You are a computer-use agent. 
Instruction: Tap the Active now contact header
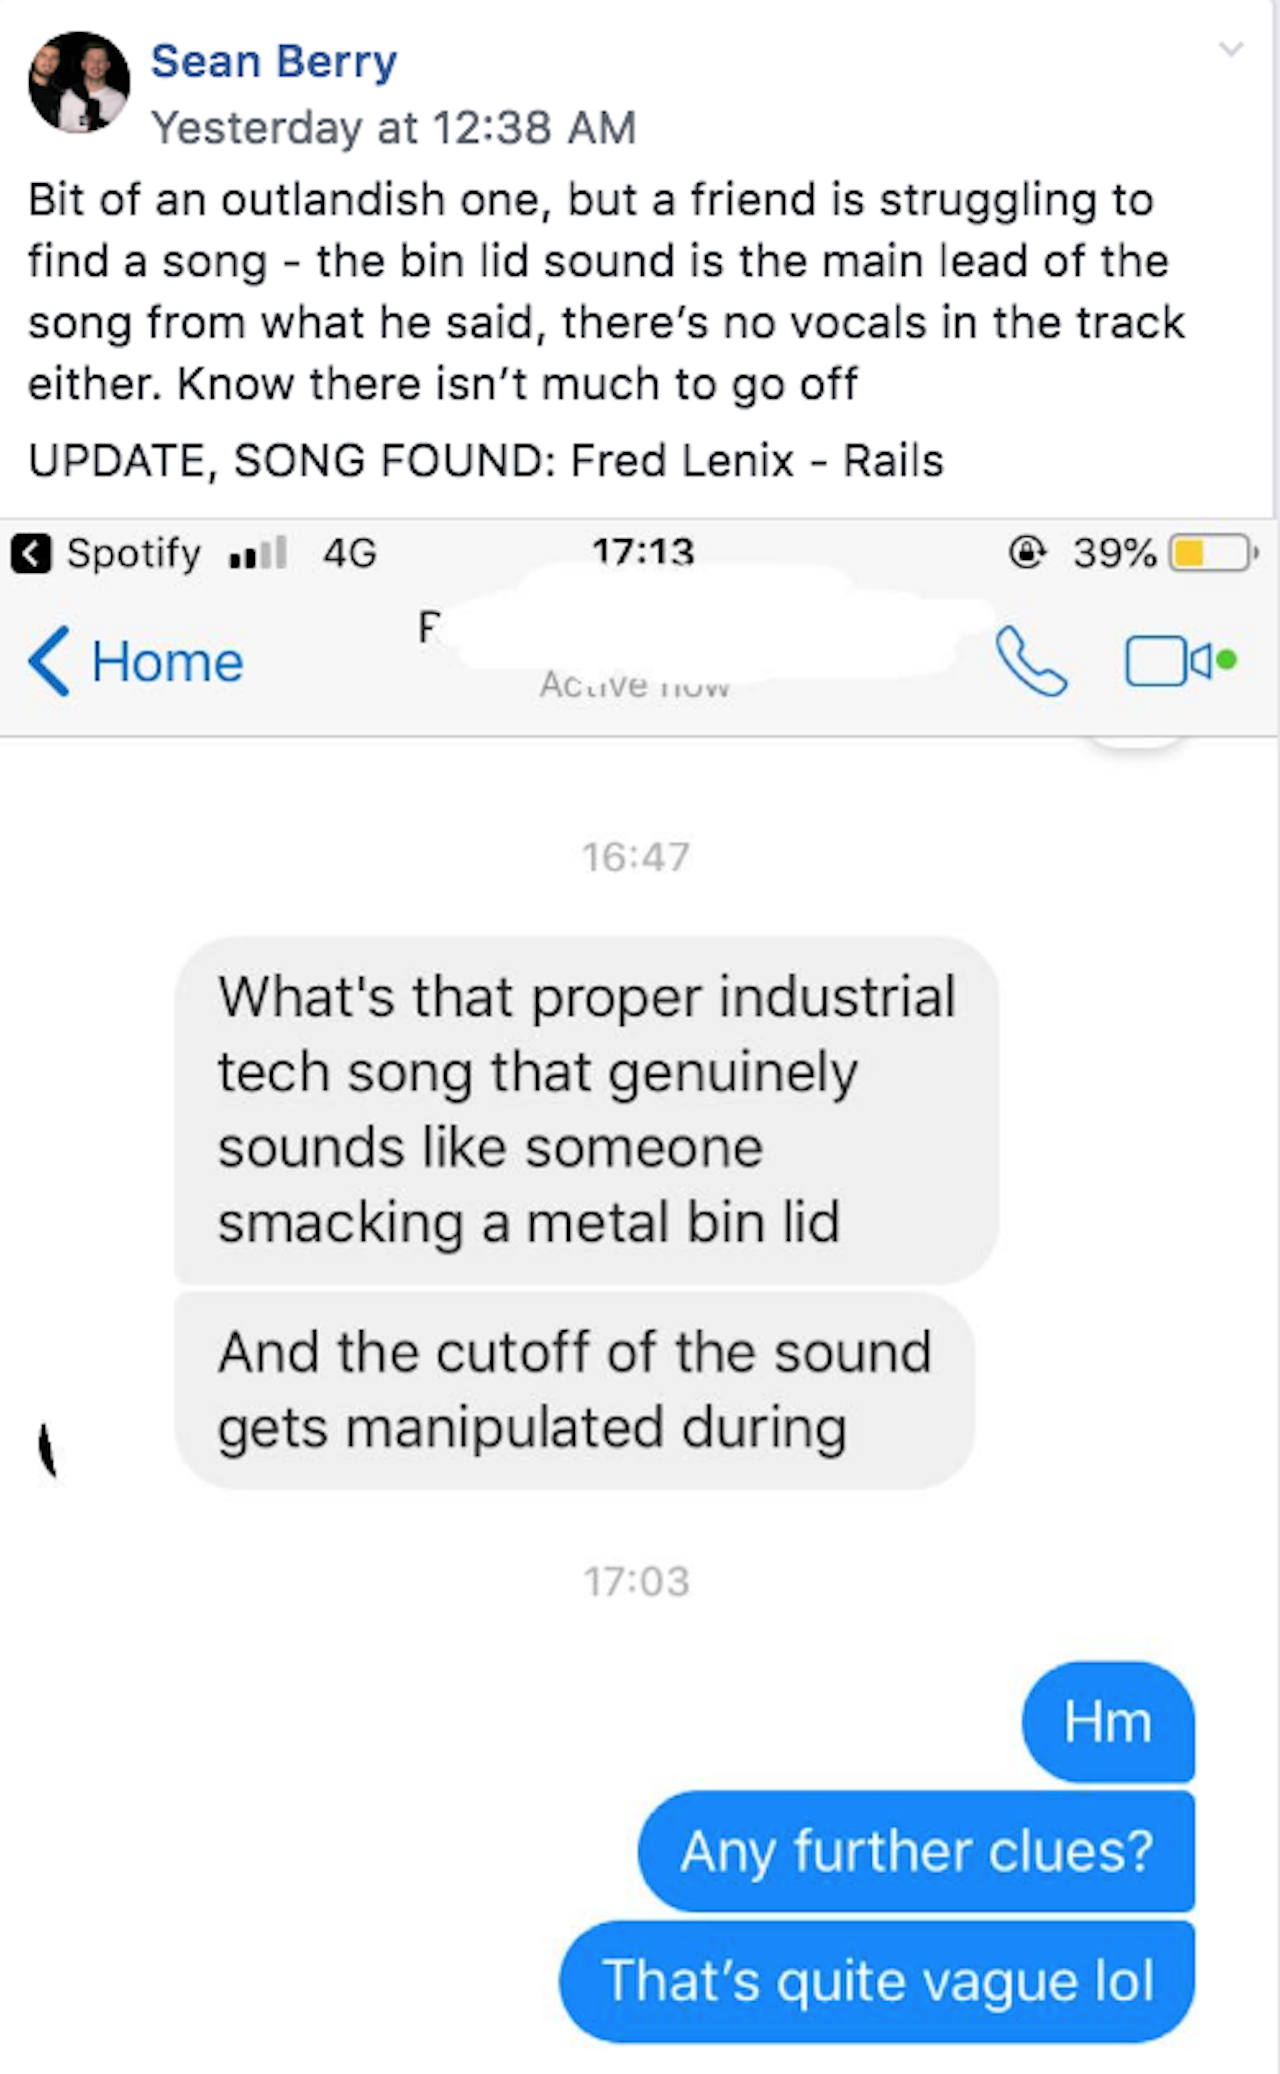635,685
